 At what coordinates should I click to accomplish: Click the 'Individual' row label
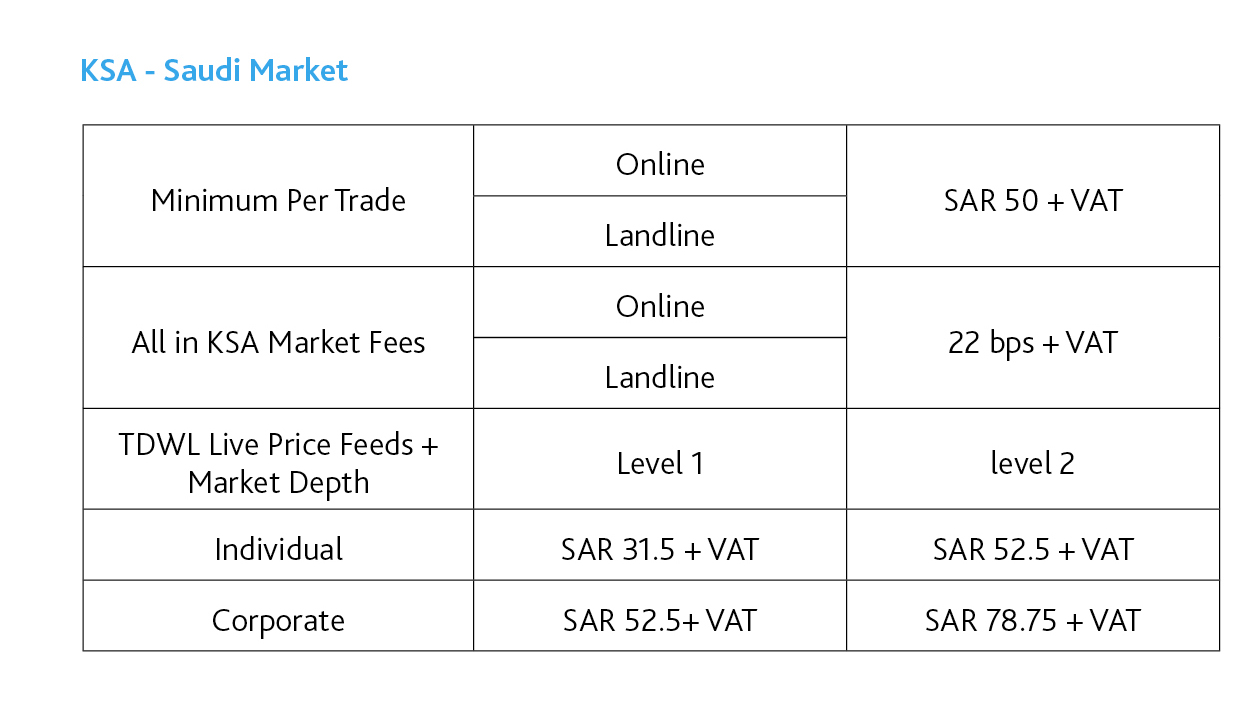[x=278, y=550]
